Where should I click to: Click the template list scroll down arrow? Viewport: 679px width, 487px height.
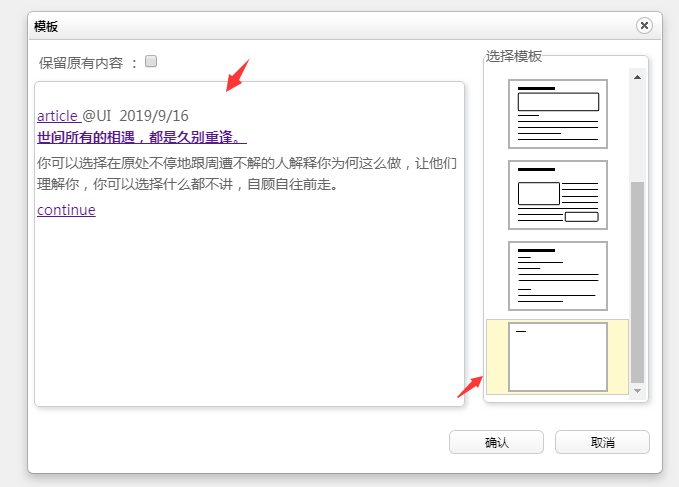tap(637, 391)
